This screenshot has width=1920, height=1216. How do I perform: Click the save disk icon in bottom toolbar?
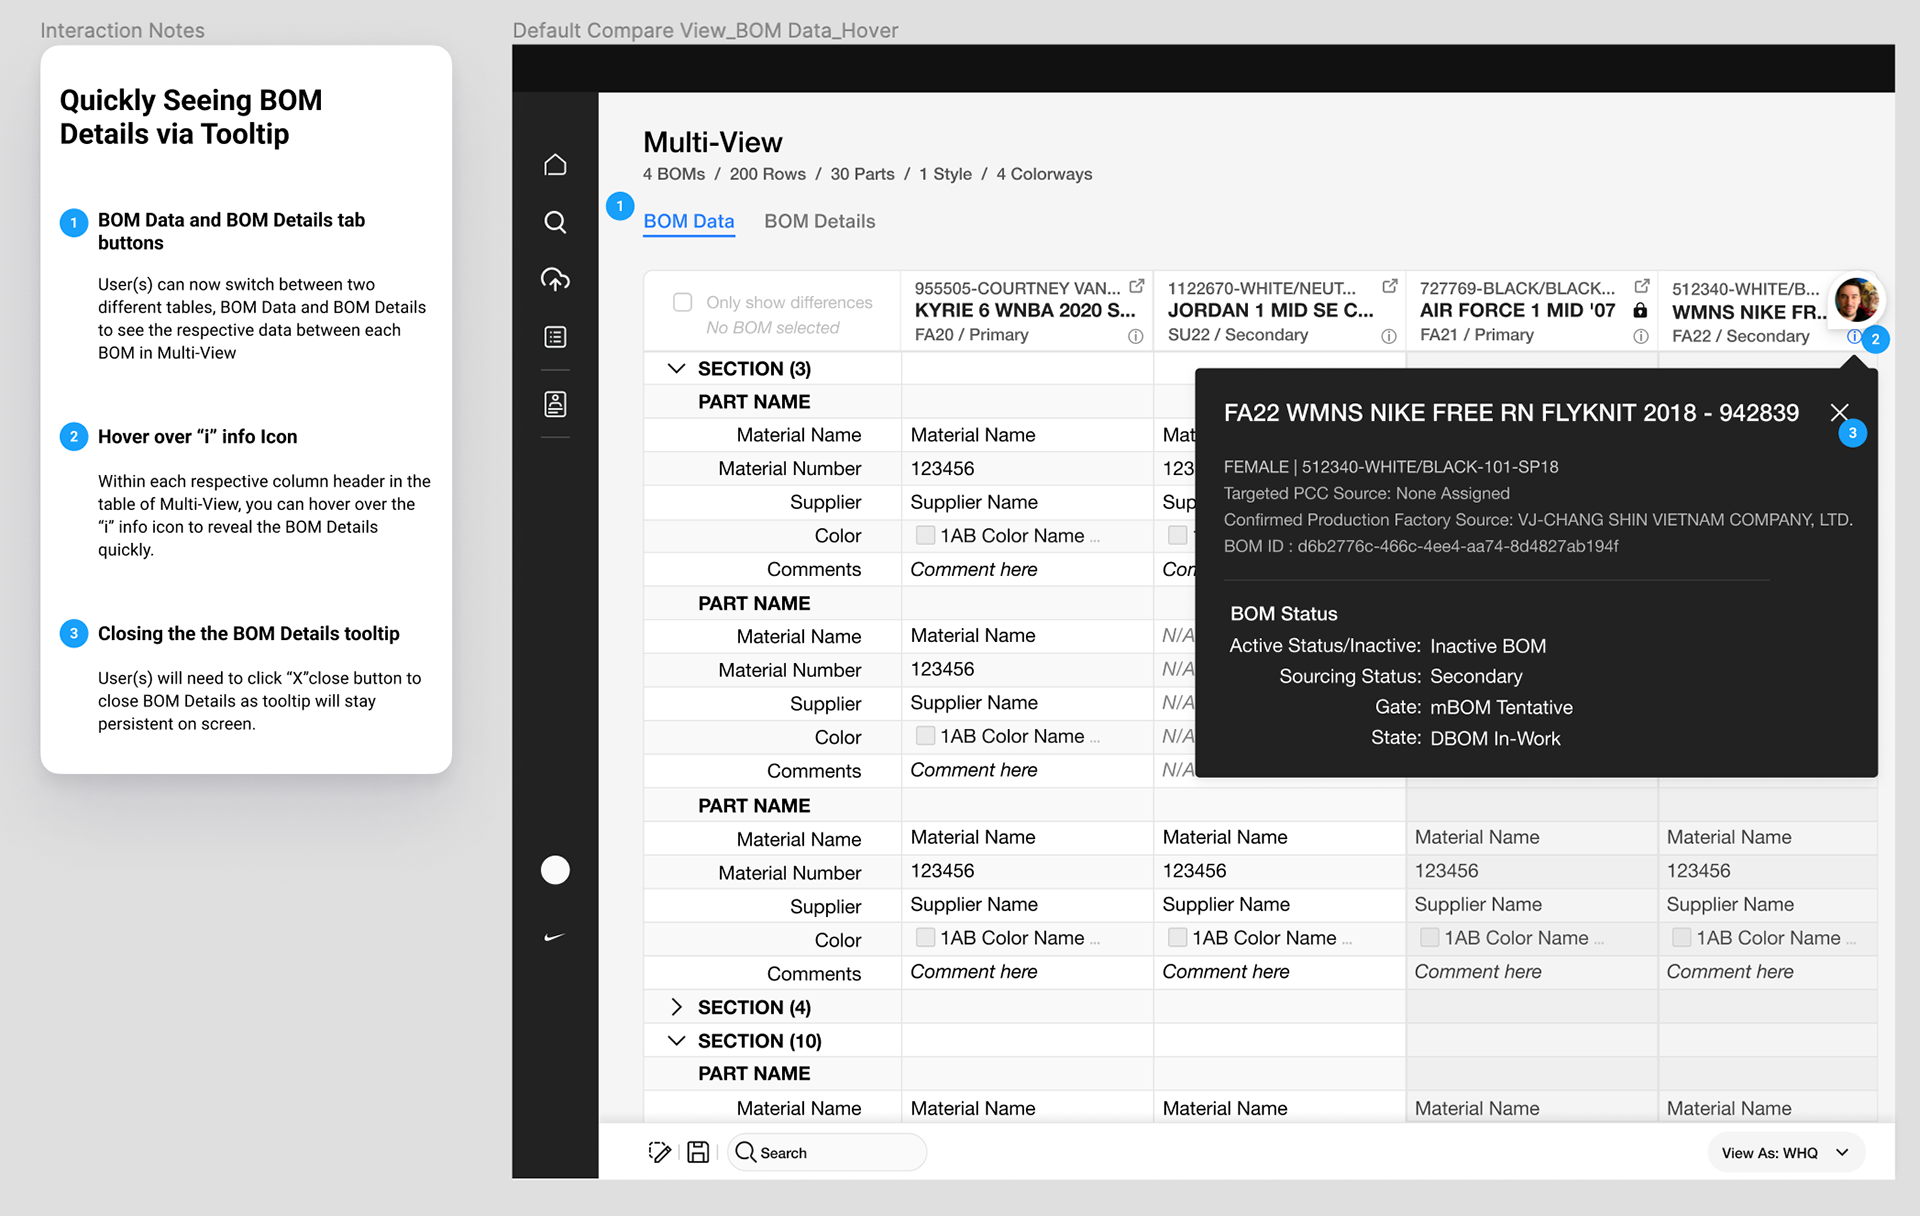pyautogui.click(x=698, y=1152)
